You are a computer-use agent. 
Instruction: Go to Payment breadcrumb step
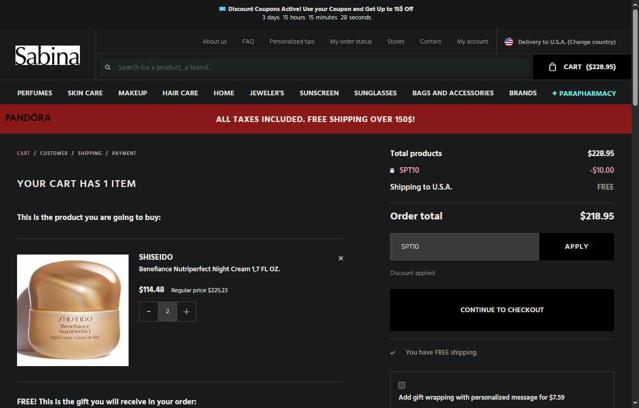tap(124, 153)
